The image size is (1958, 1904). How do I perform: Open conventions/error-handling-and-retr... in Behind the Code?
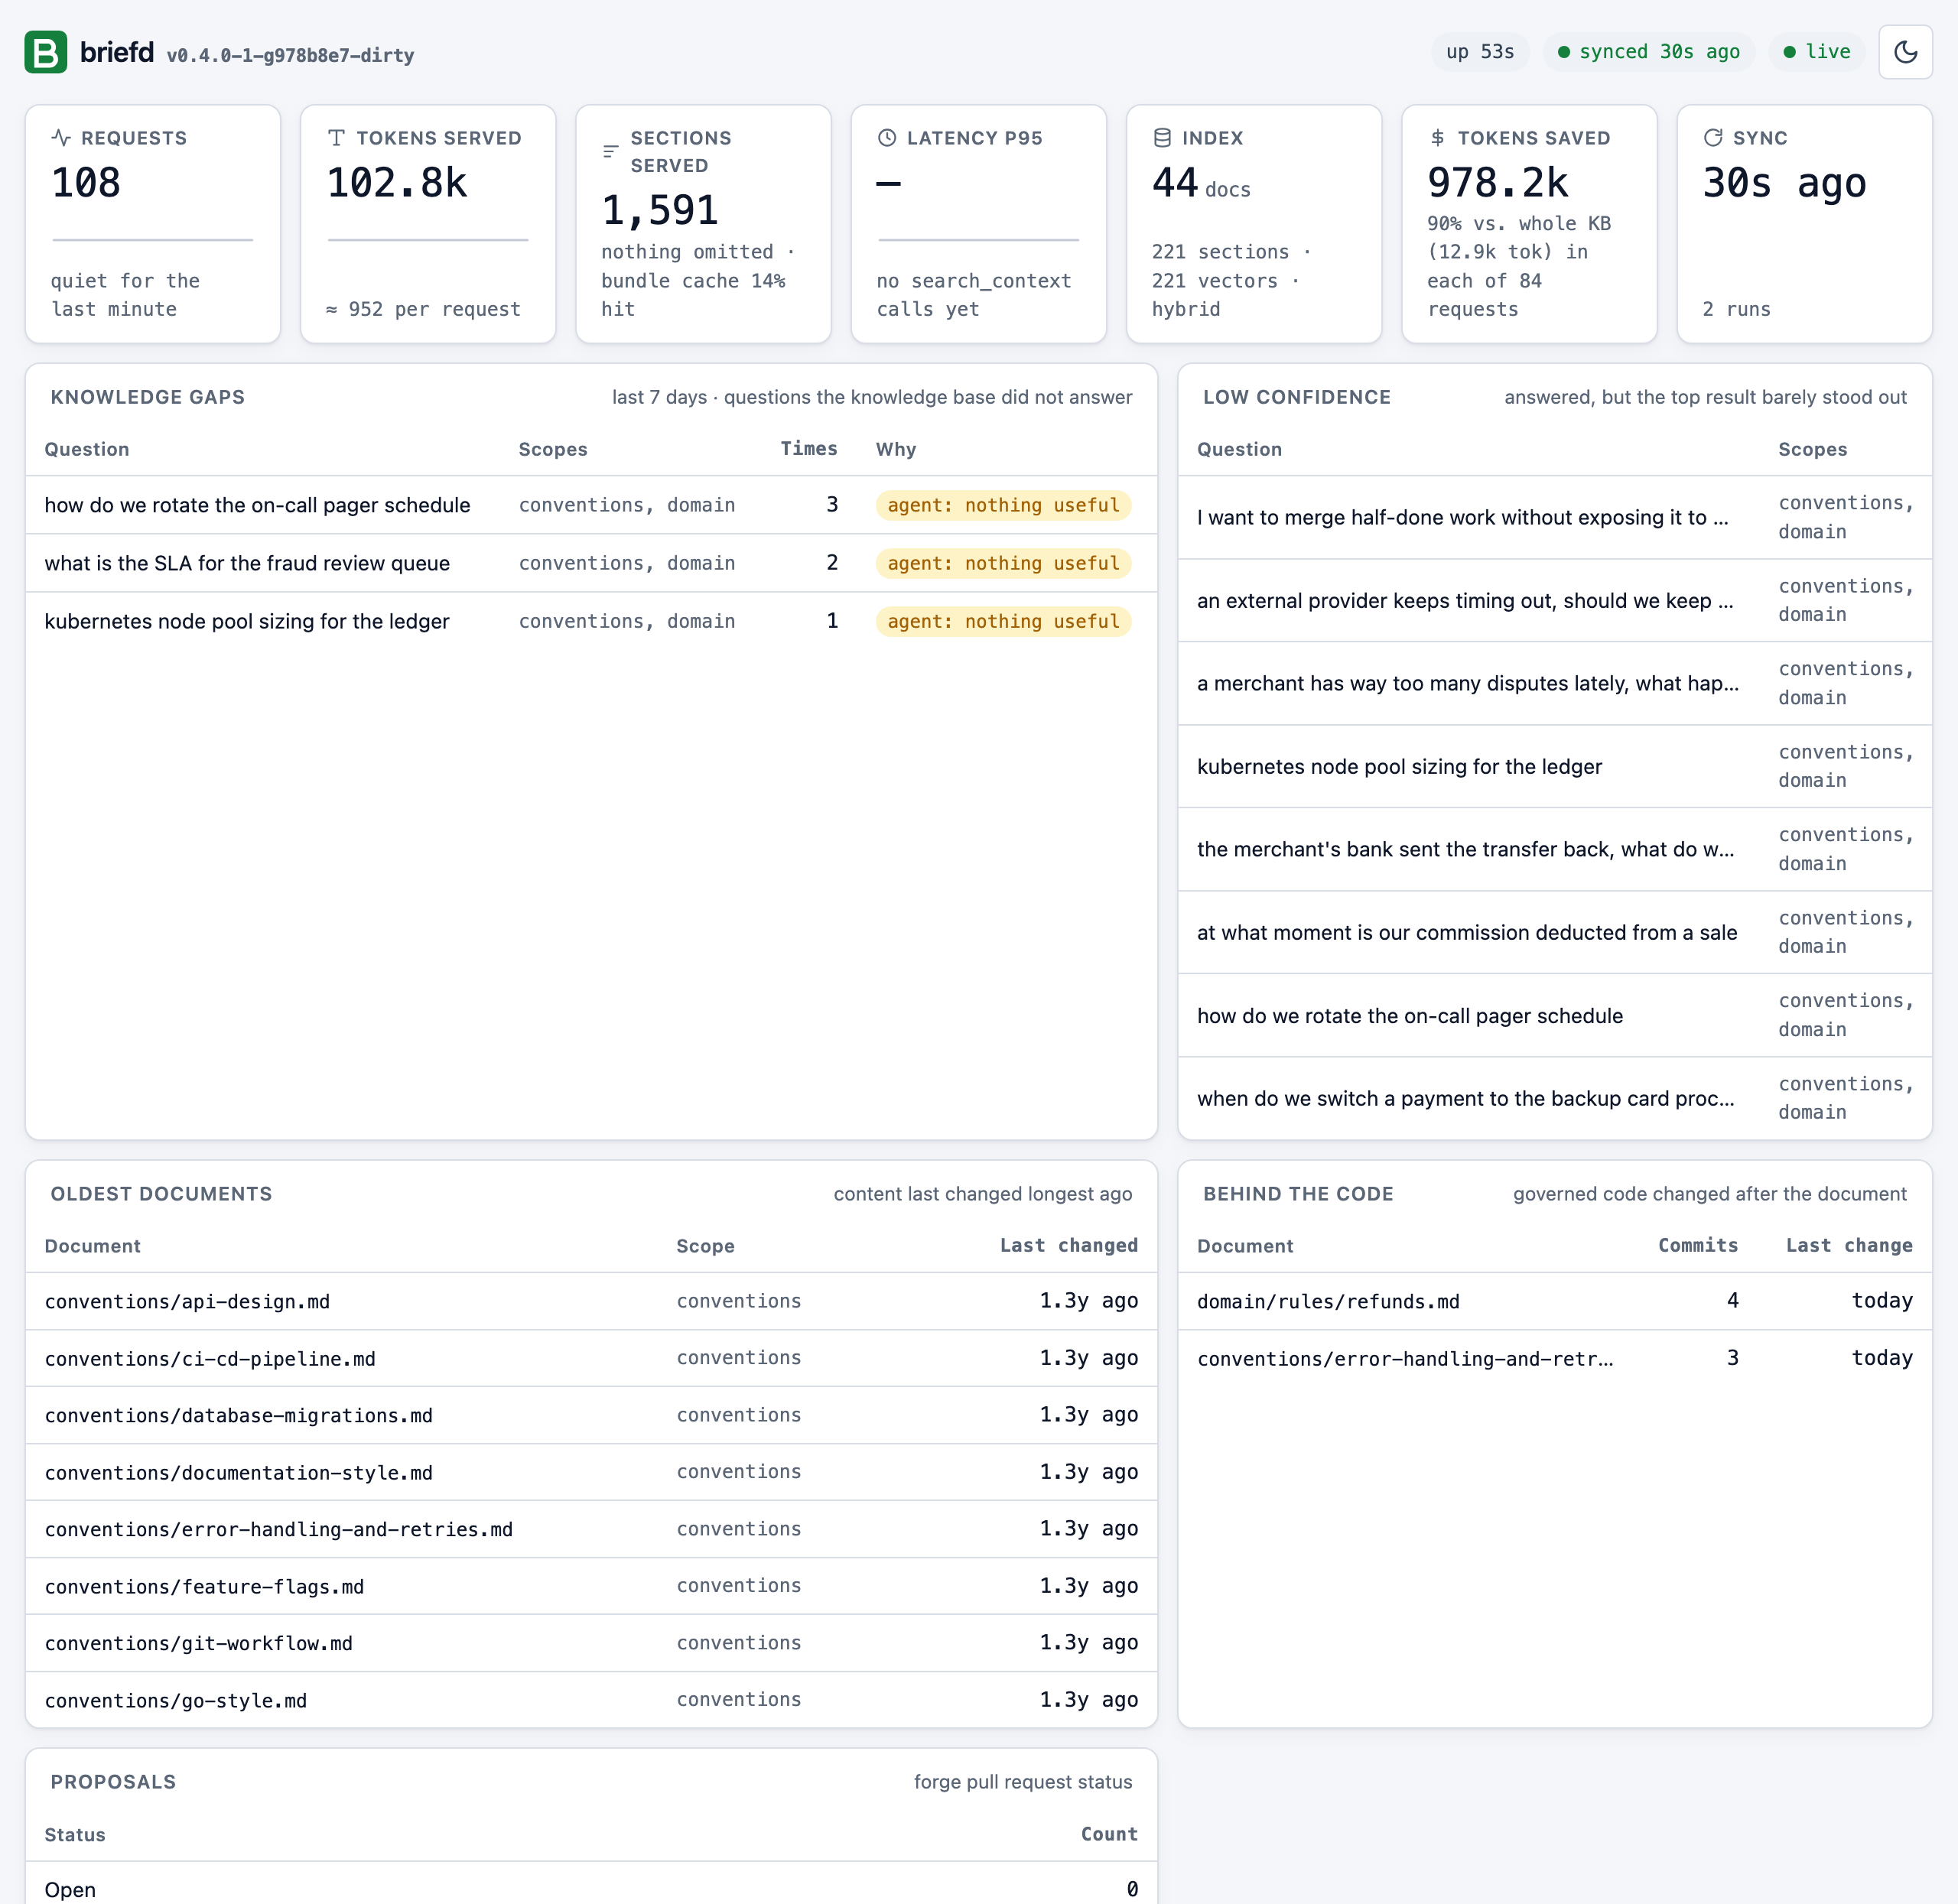[x=1555, y=1358]
